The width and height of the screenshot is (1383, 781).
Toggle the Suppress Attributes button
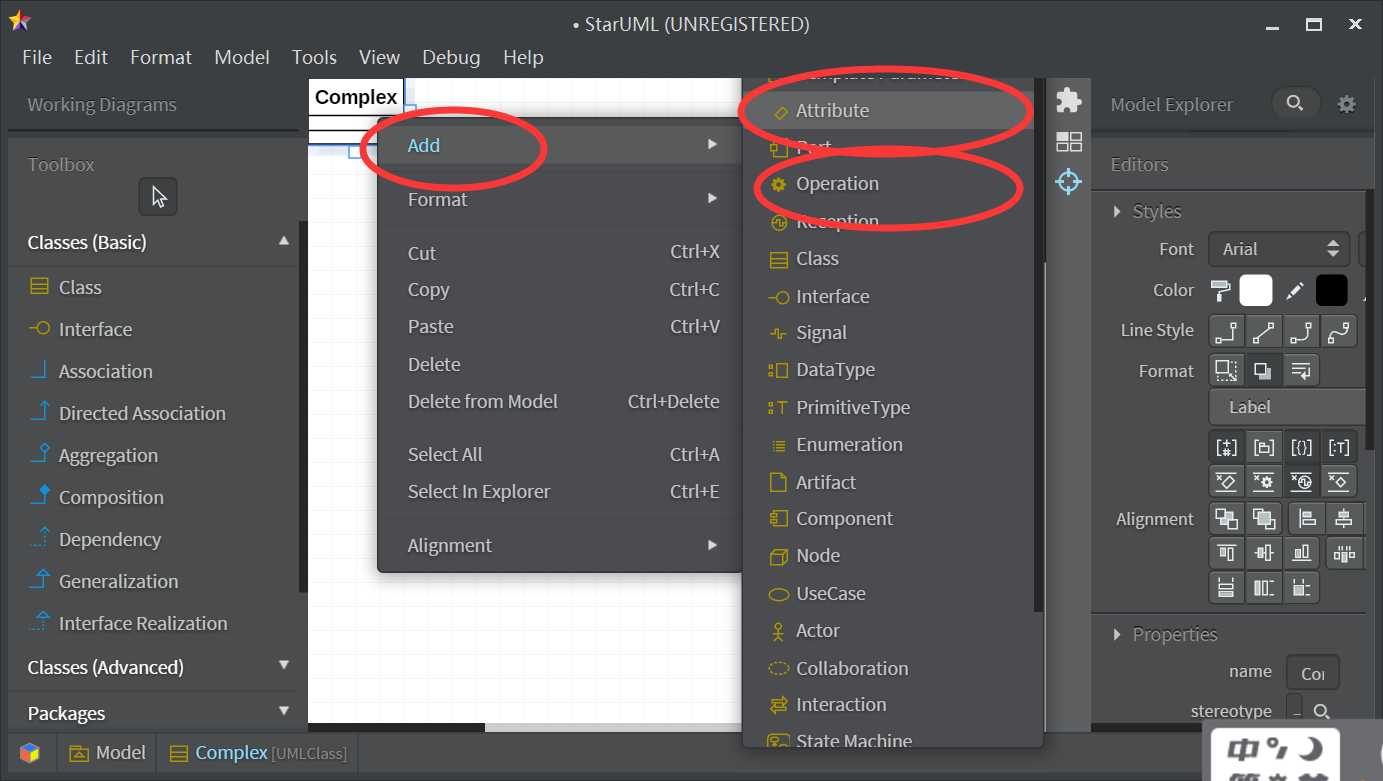point(1227,481)
